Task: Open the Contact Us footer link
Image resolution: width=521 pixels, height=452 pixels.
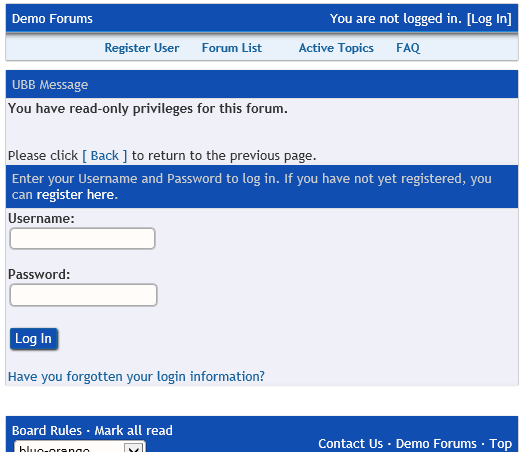Action: (x=351, y=444)
